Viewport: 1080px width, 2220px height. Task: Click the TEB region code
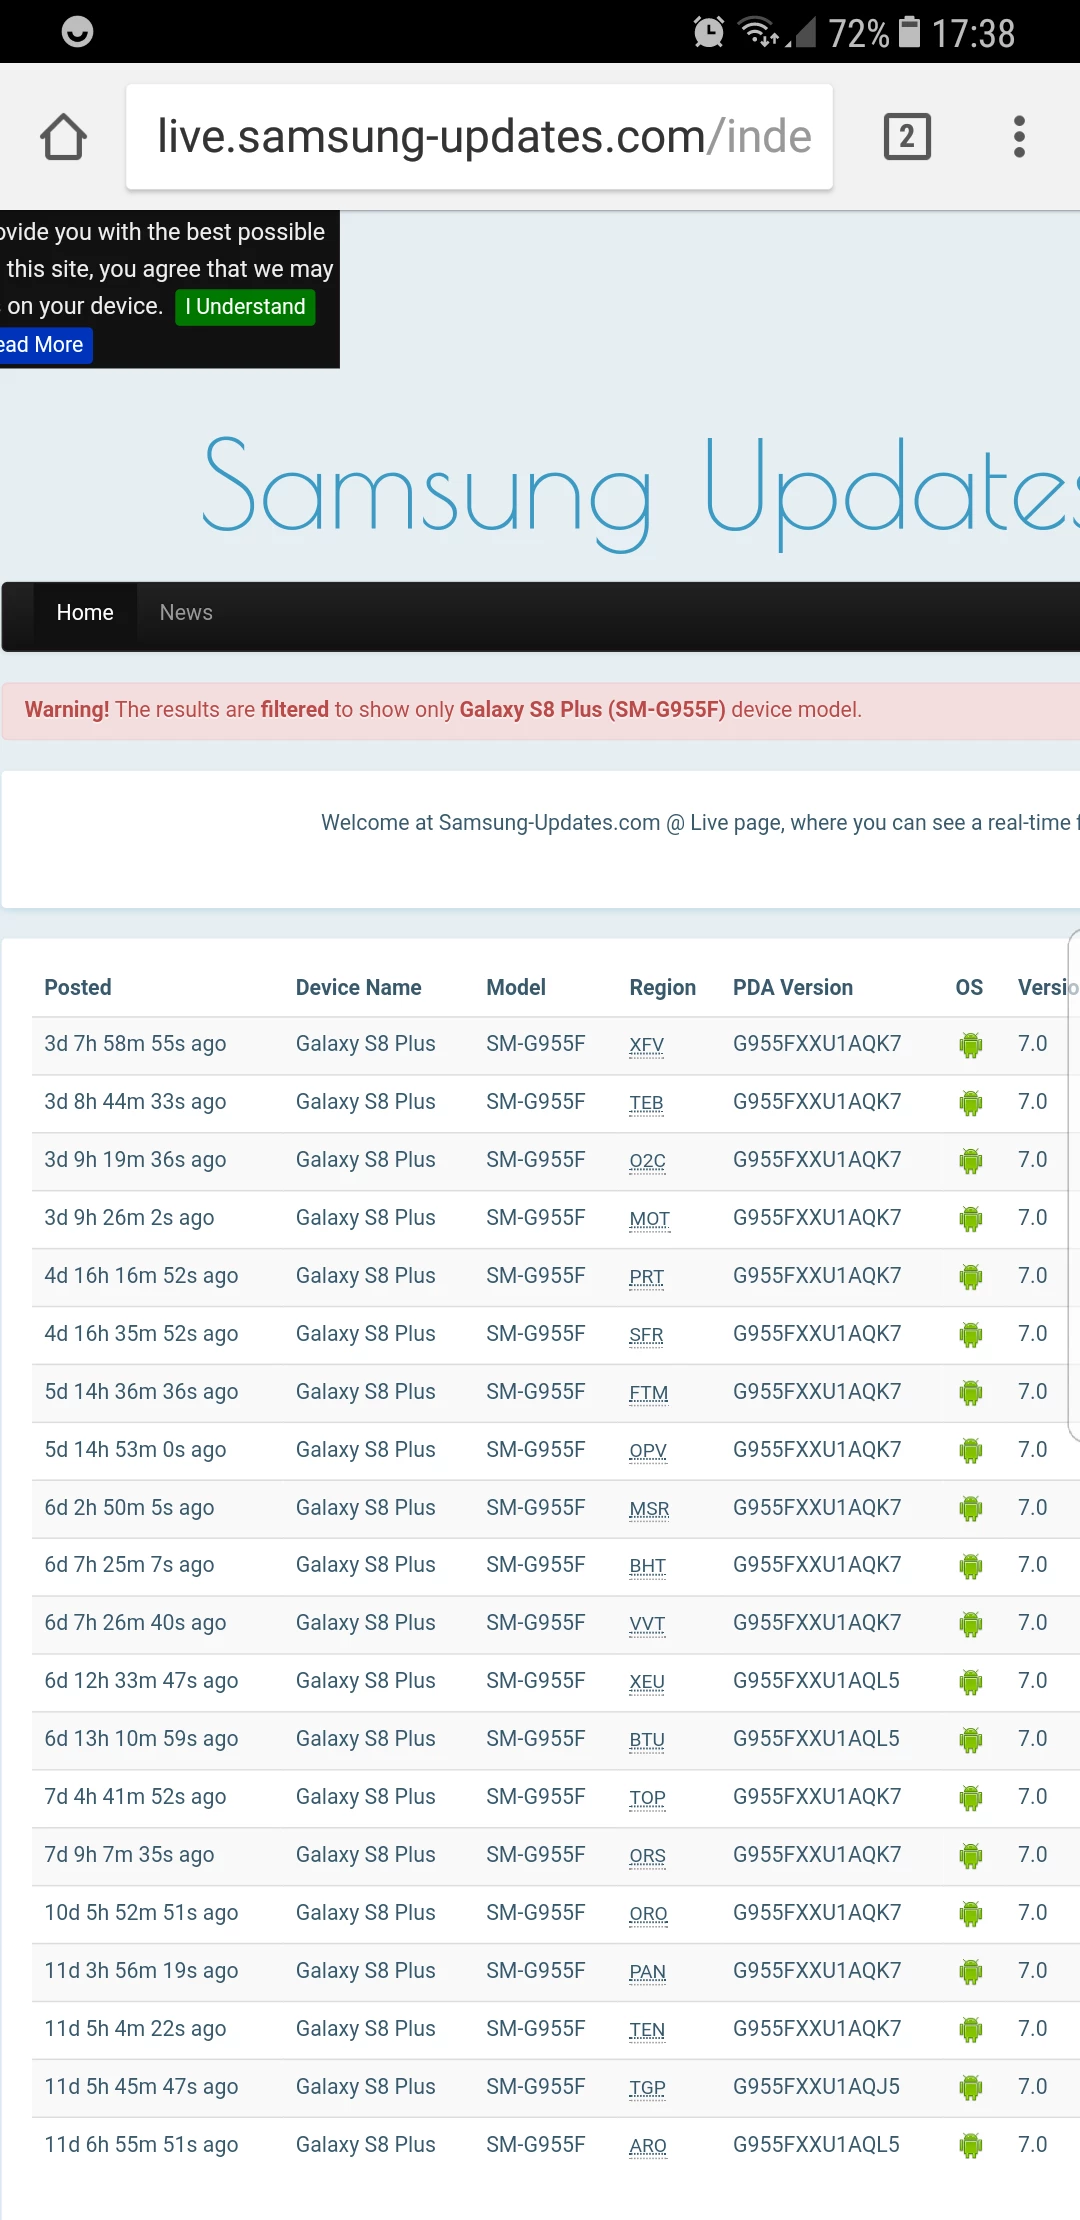click(x=646, y=1103)
